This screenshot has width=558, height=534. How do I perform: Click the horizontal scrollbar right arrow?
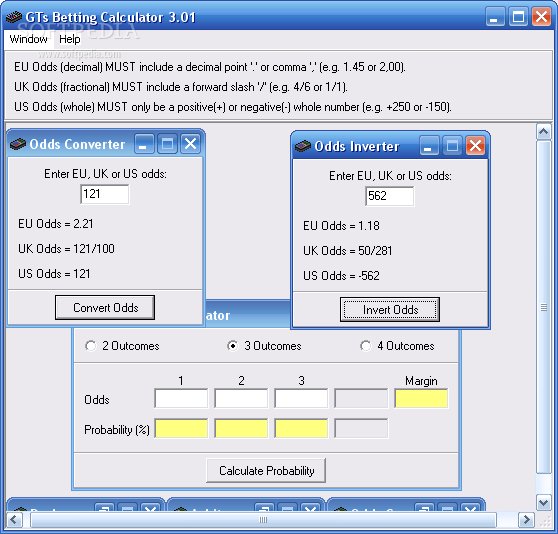pyautogui.click(x=526, y=520)
